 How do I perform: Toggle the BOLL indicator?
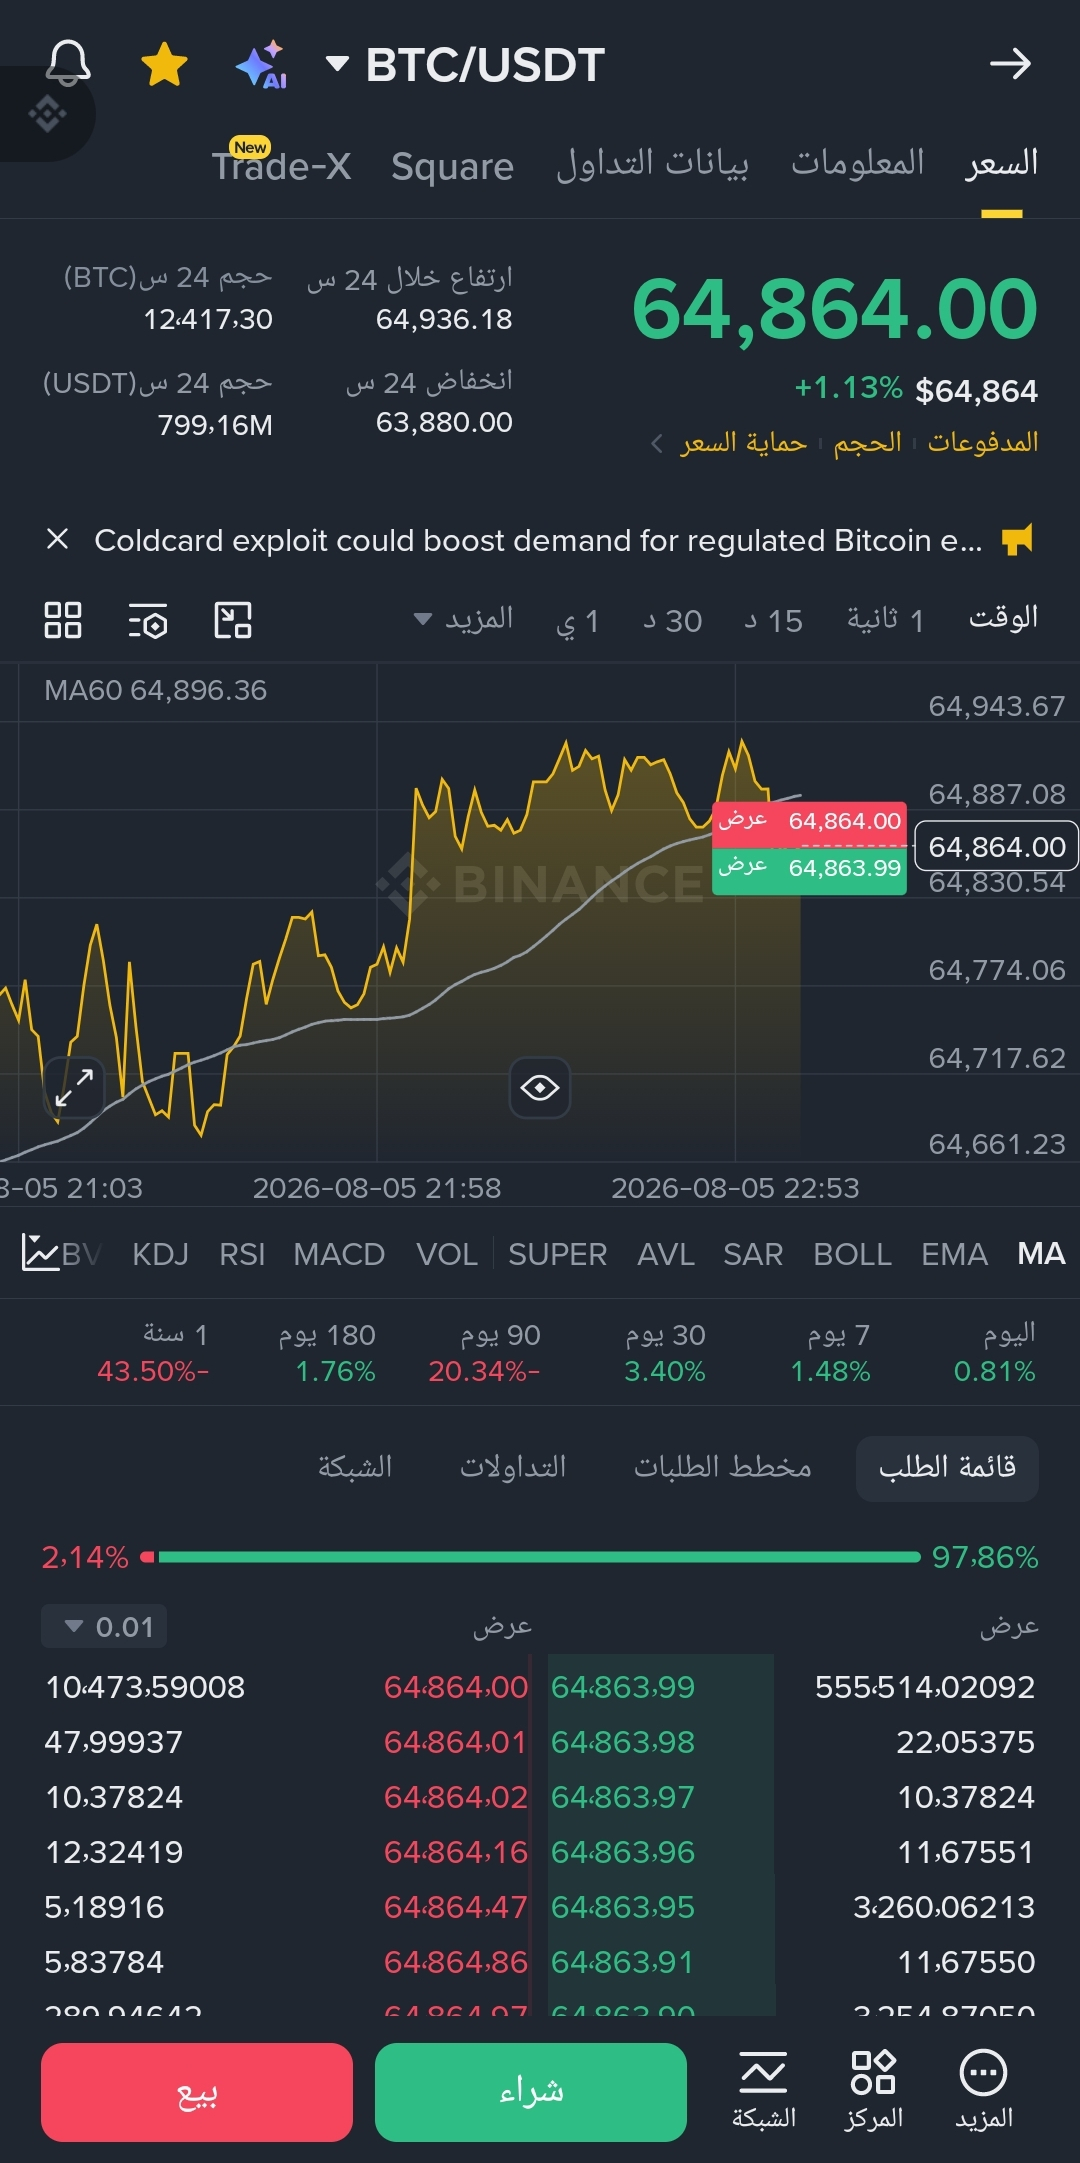(852, 1254)
